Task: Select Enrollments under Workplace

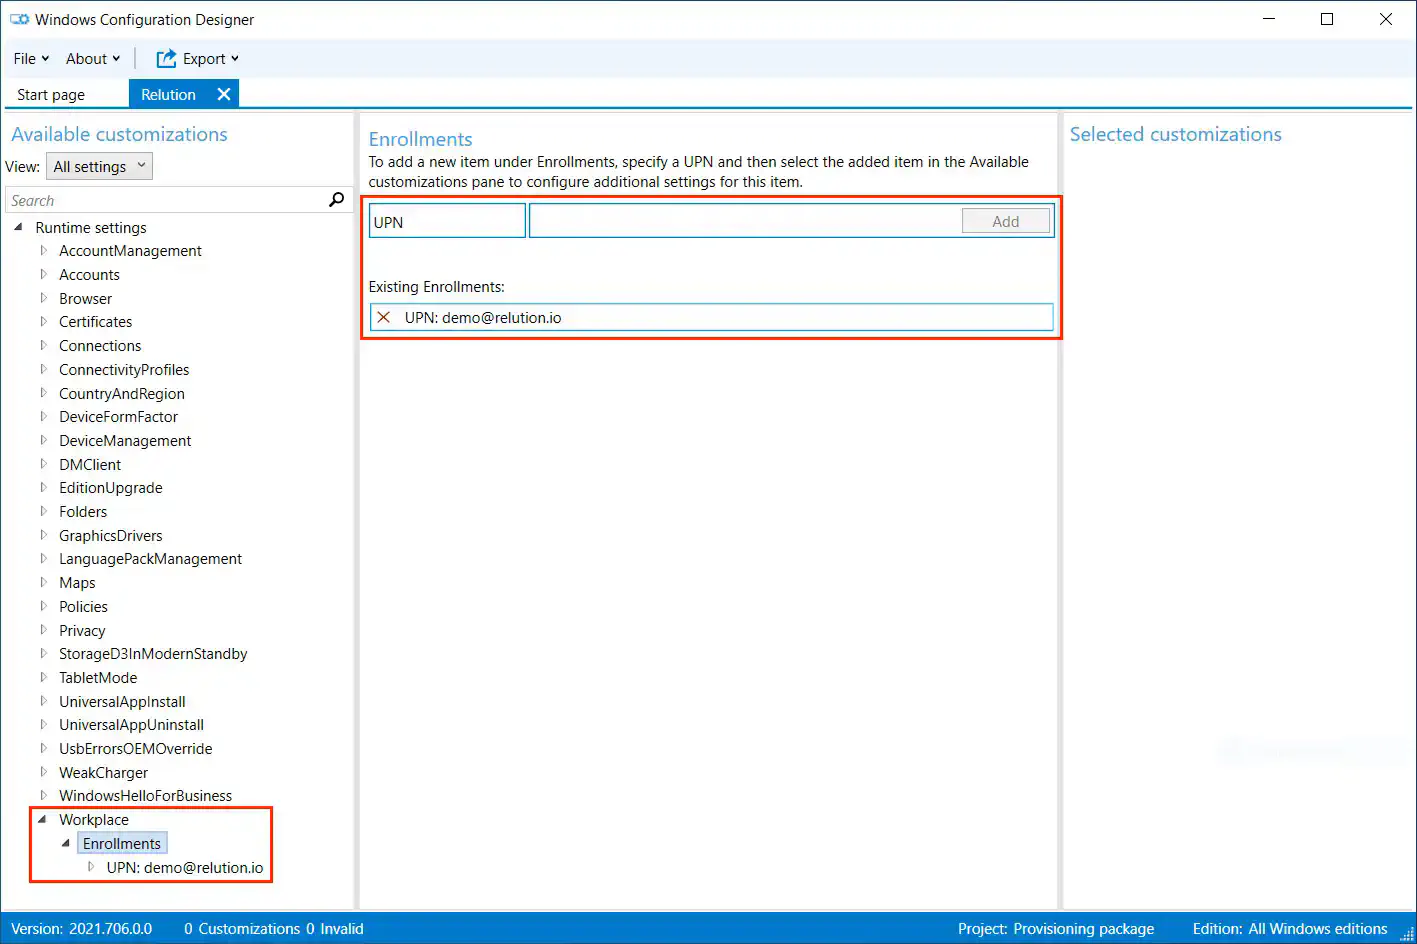Action: click(x=121, y=842)
